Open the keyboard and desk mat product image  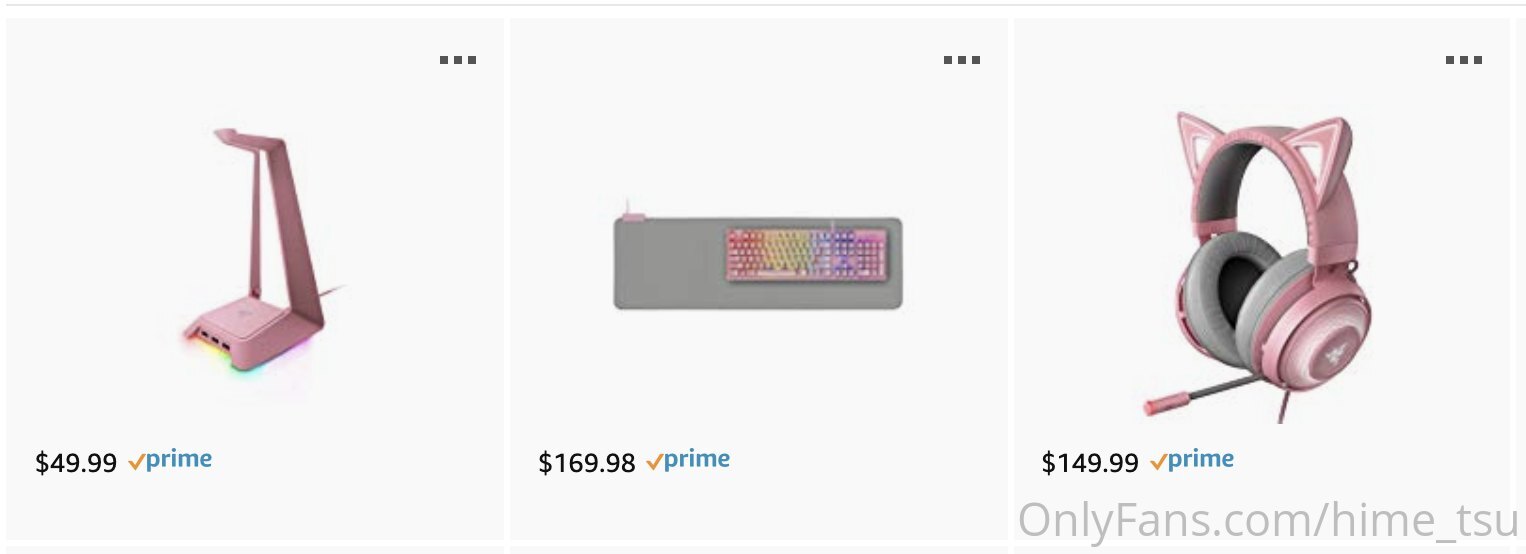758,262
